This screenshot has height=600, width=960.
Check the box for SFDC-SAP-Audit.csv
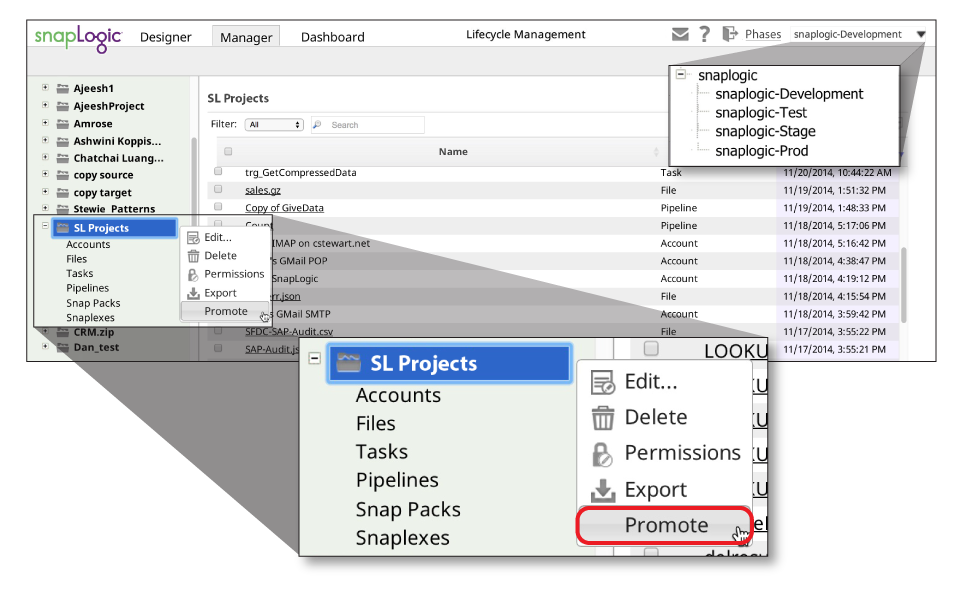218,331
